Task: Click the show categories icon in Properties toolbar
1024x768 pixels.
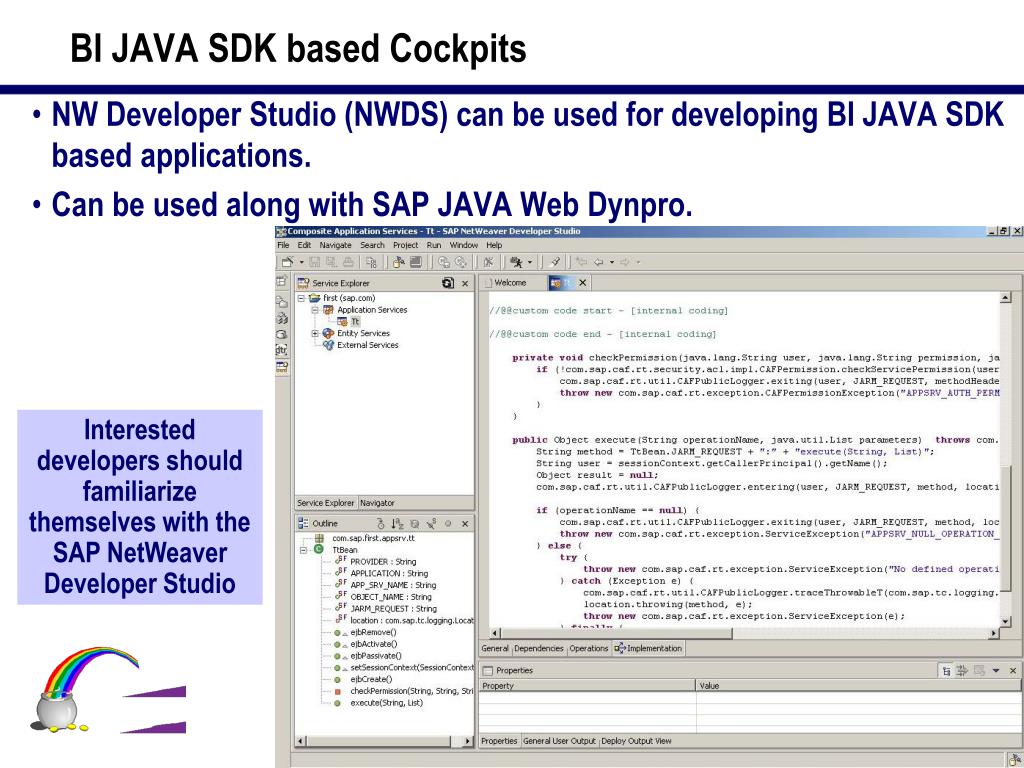Action: pos(946,671)
